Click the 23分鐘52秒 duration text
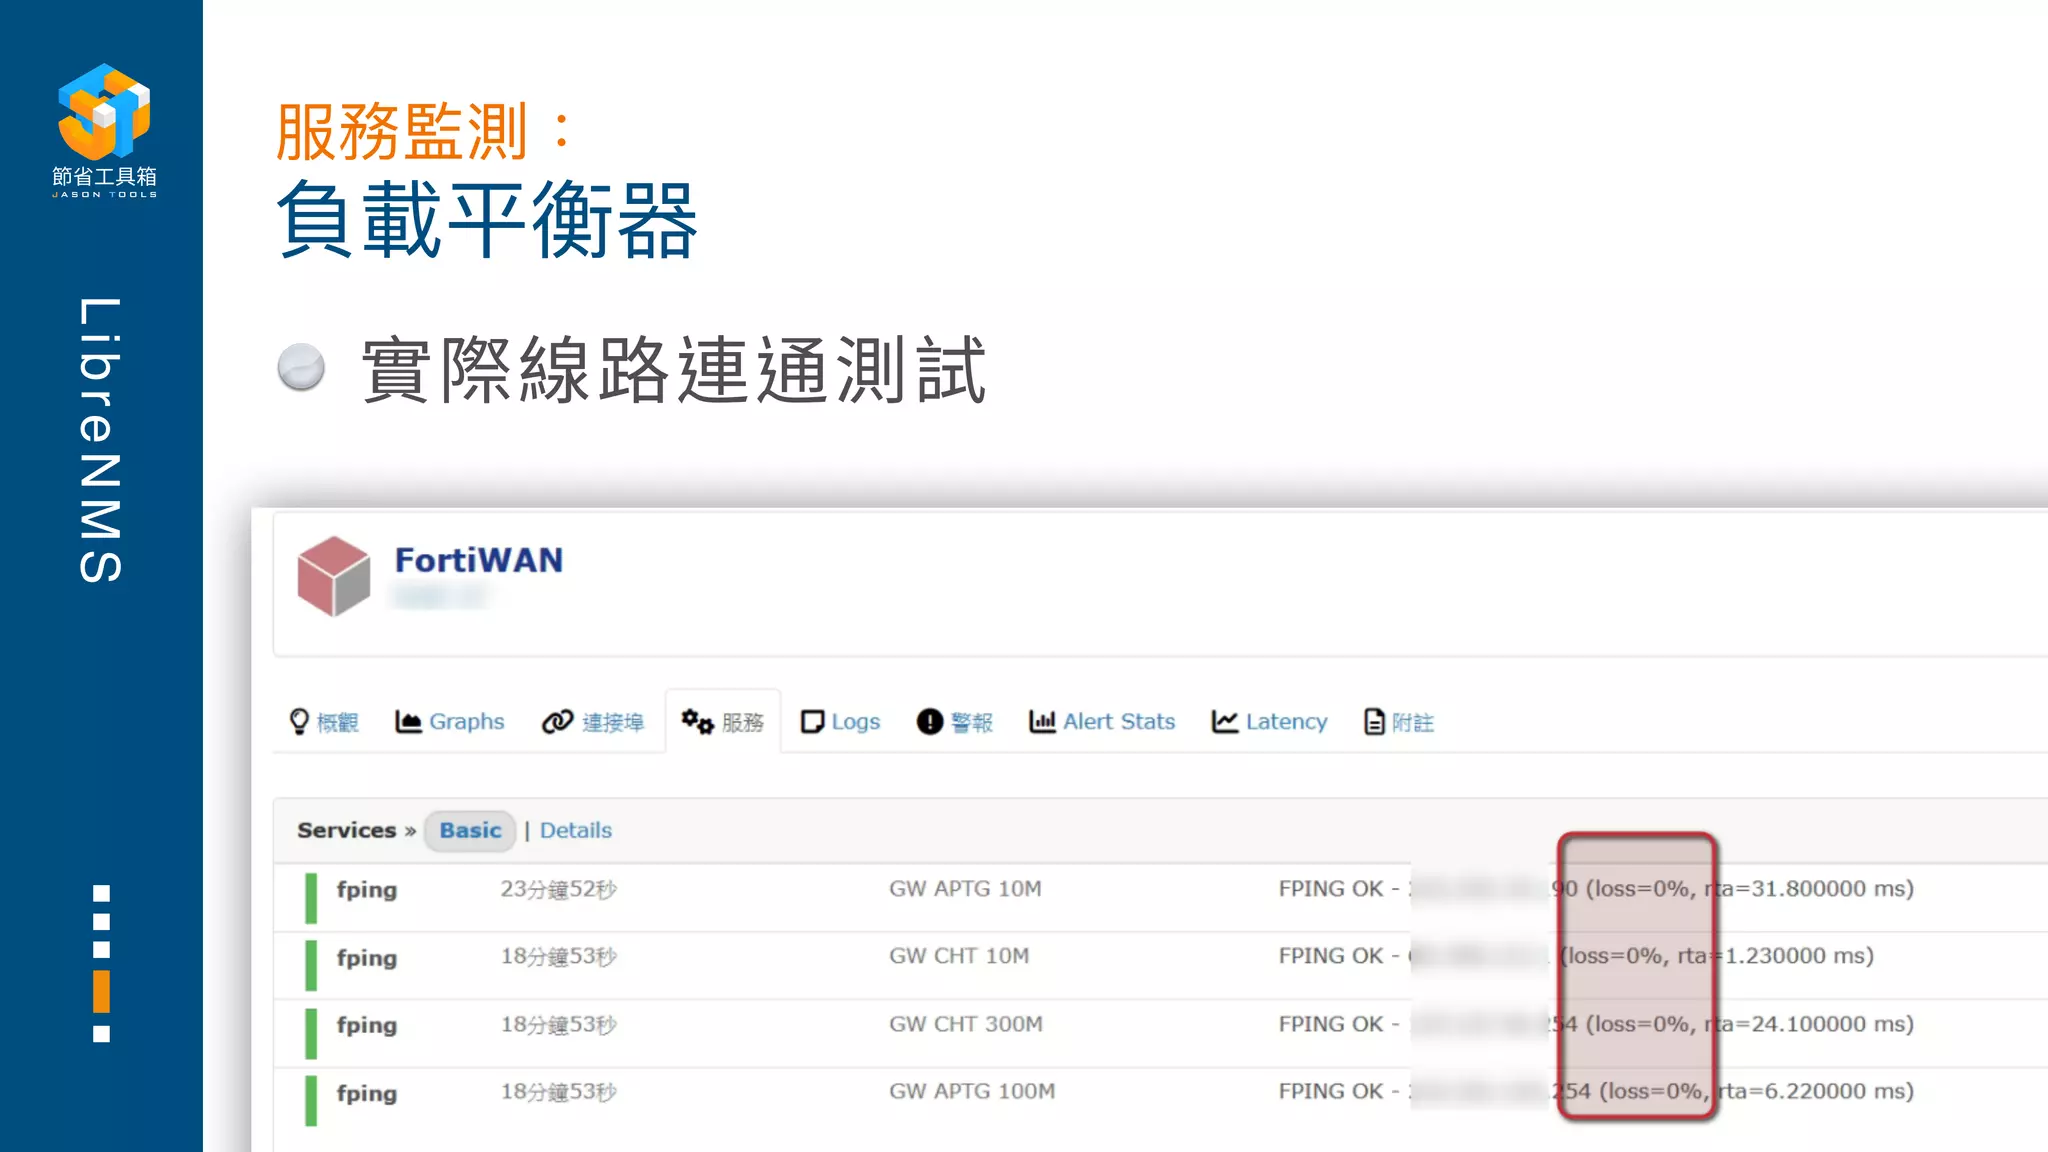The image size is (2048, 1152). click(x=559, y=889)
